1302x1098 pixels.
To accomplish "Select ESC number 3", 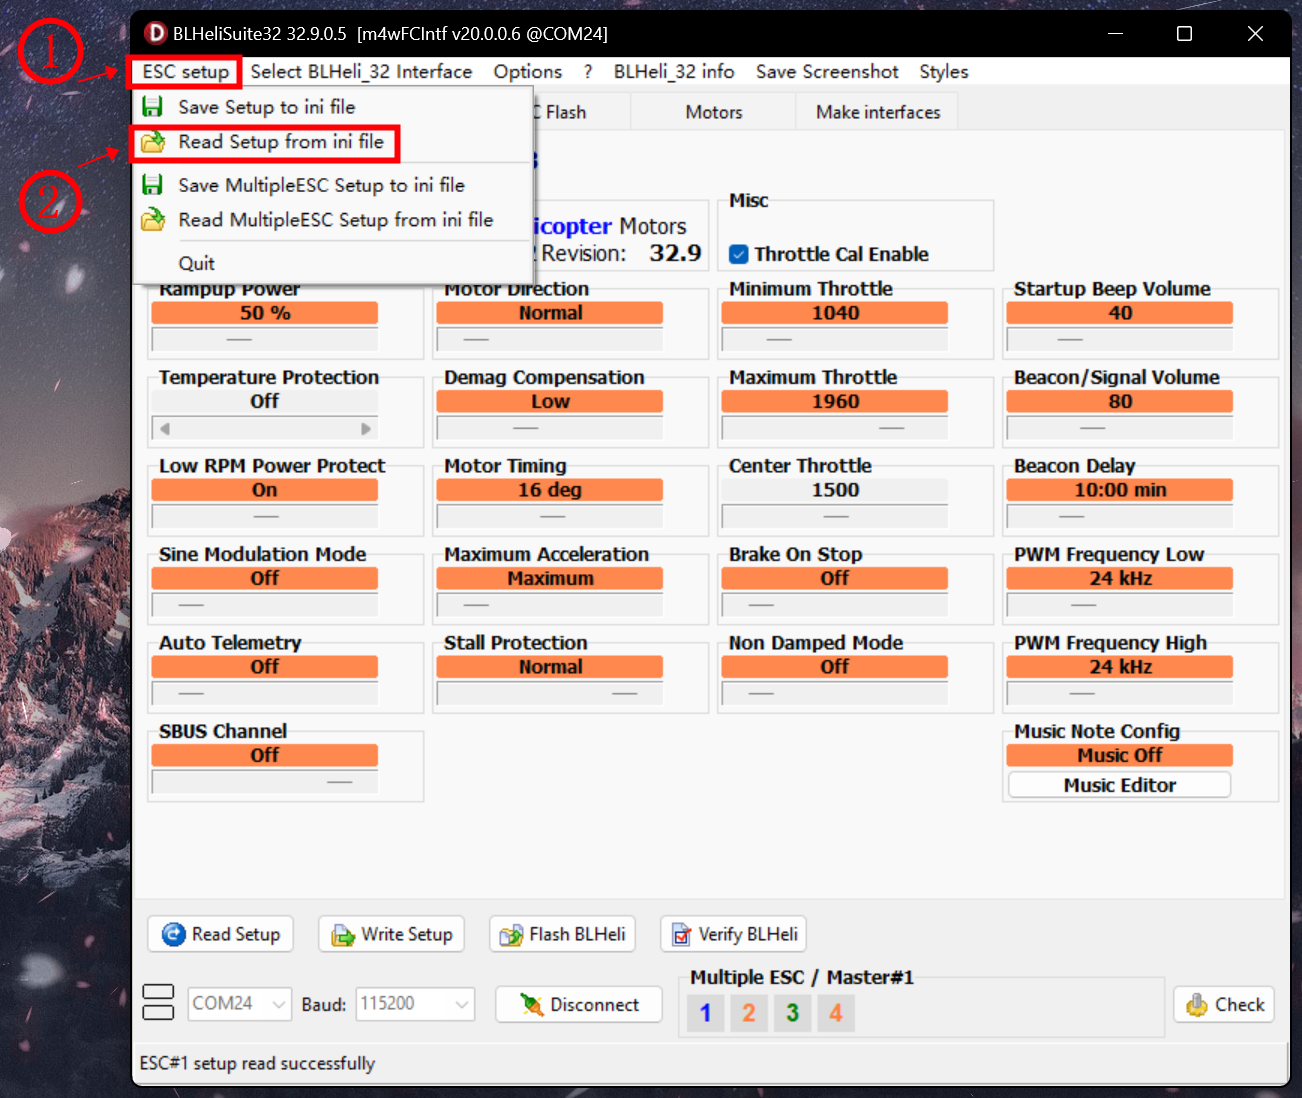I will click(792, 1013).
